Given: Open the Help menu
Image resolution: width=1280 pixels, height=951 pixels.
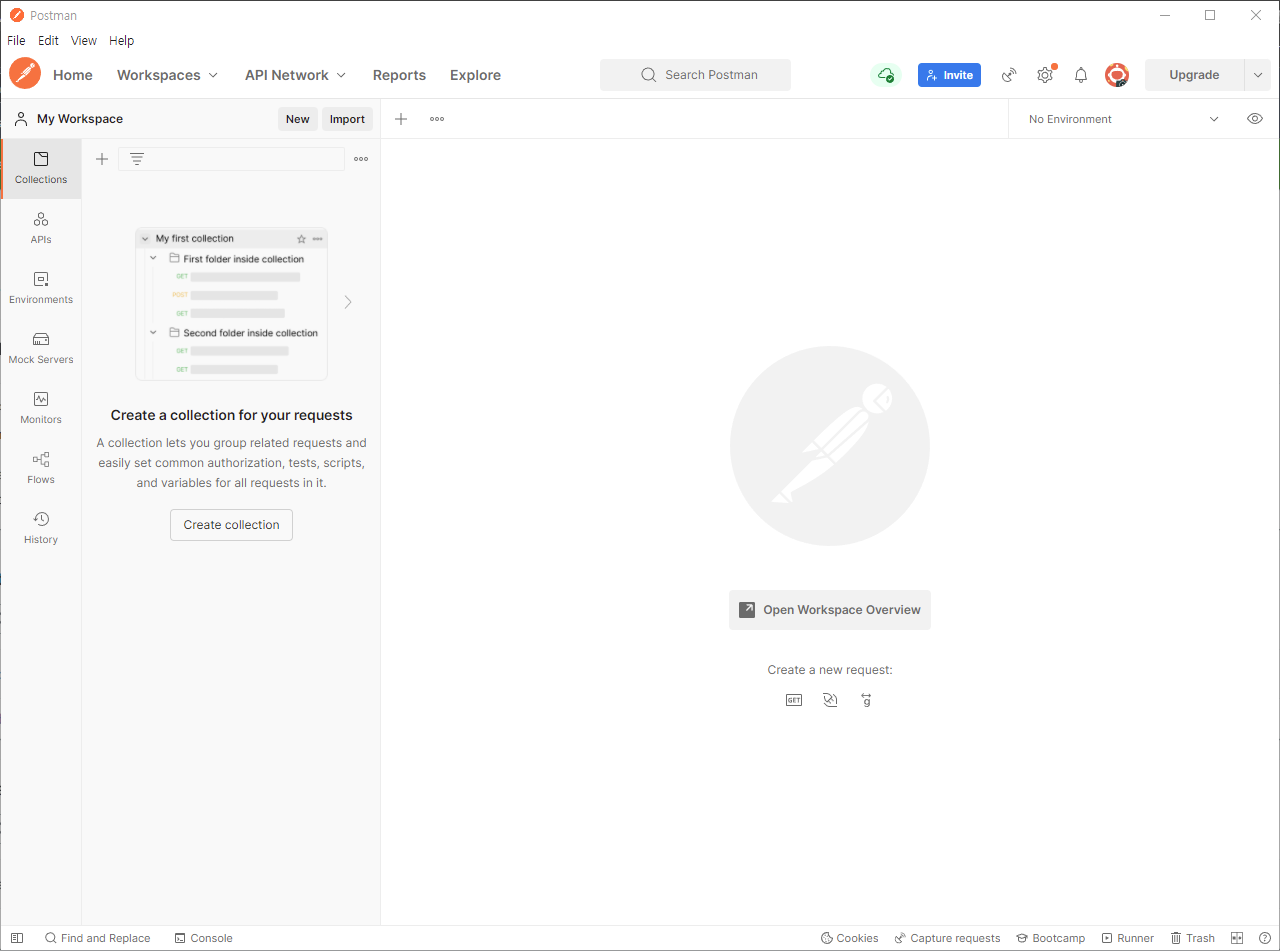Looking at the screenshot, I should pyautogui.click(x=121, y=41).
